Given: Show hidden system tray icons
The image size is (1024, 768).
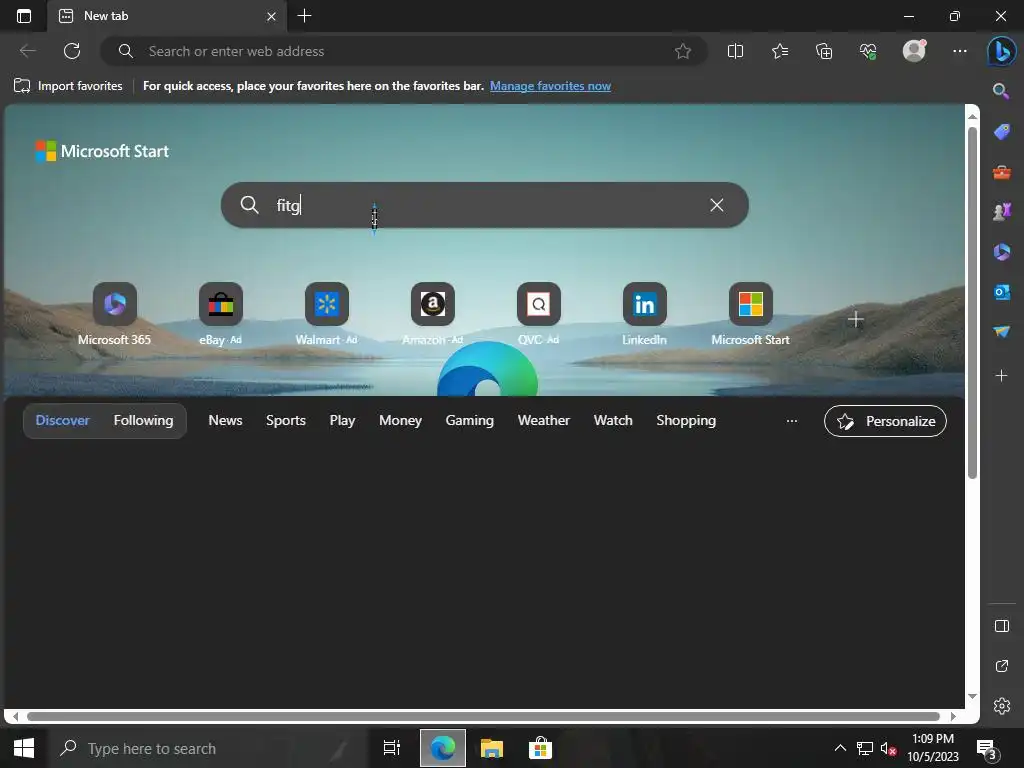Looking at the screenshot, I should 840,748.
